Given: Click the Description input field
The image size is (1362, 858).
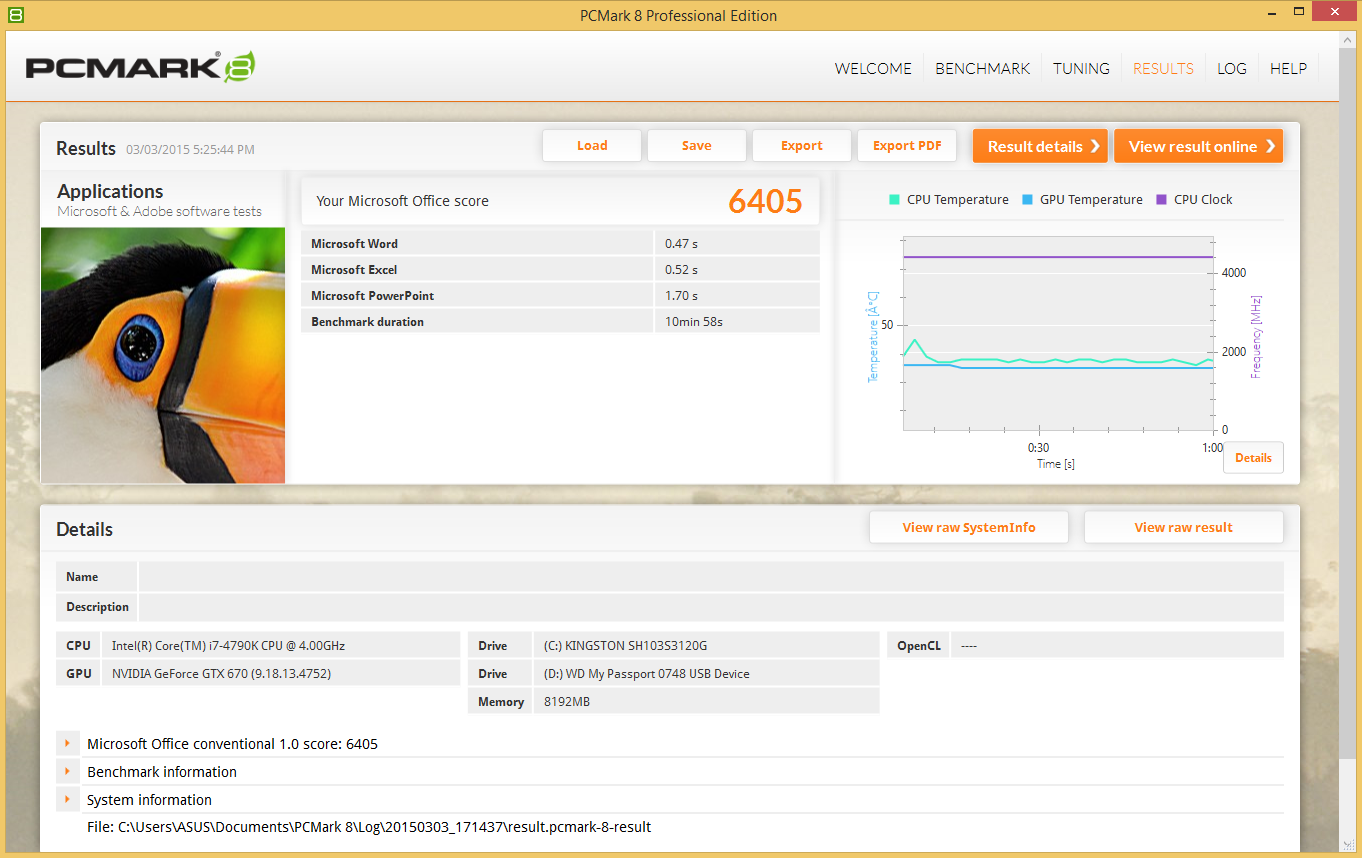Looking at the screenshot, I should point(711,607).
